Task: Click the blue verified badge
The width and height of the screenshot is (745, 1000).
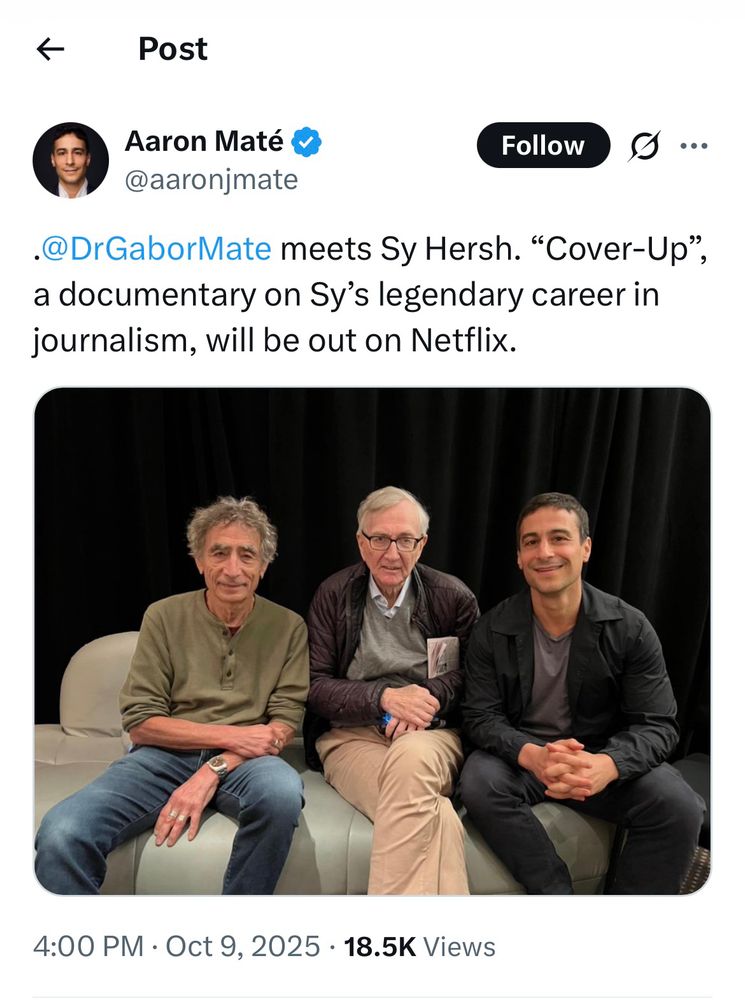Action: (x=306, y=142)
